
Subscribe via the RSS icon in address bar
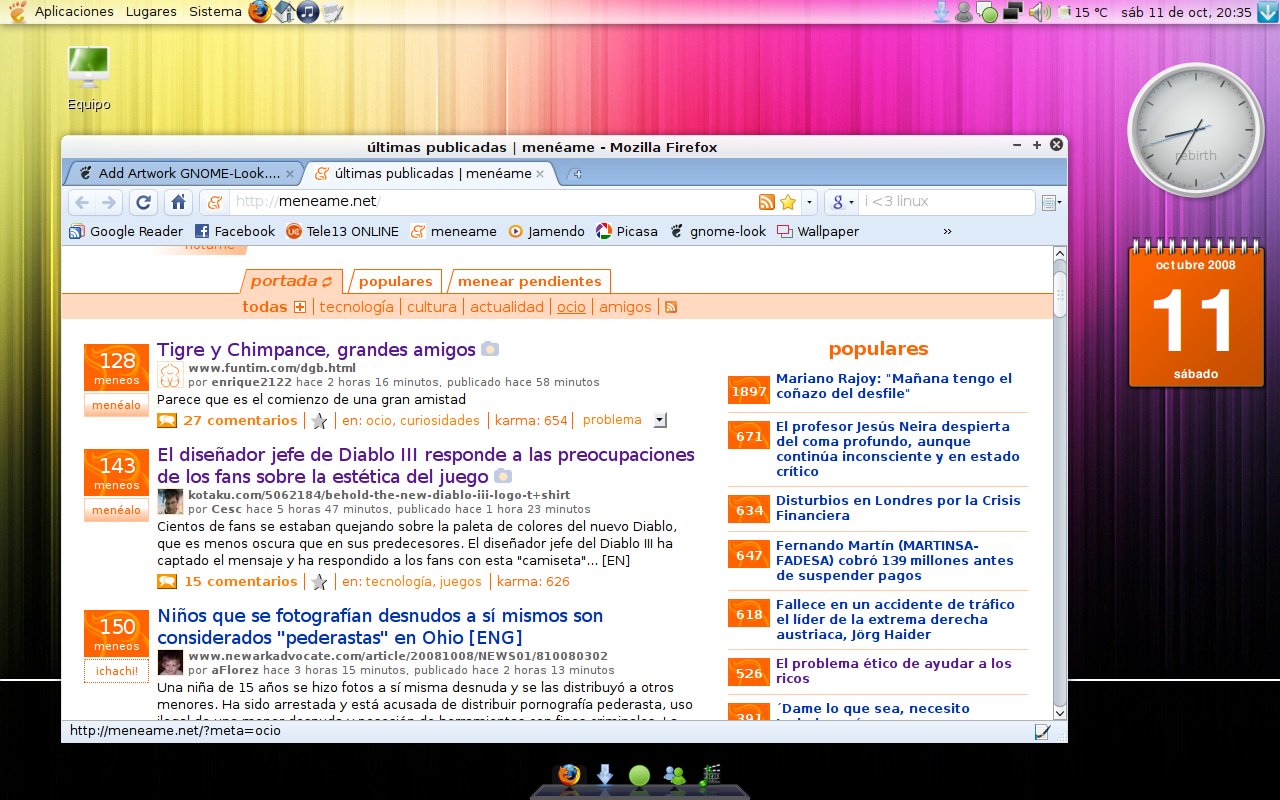(x=767, y=202)
